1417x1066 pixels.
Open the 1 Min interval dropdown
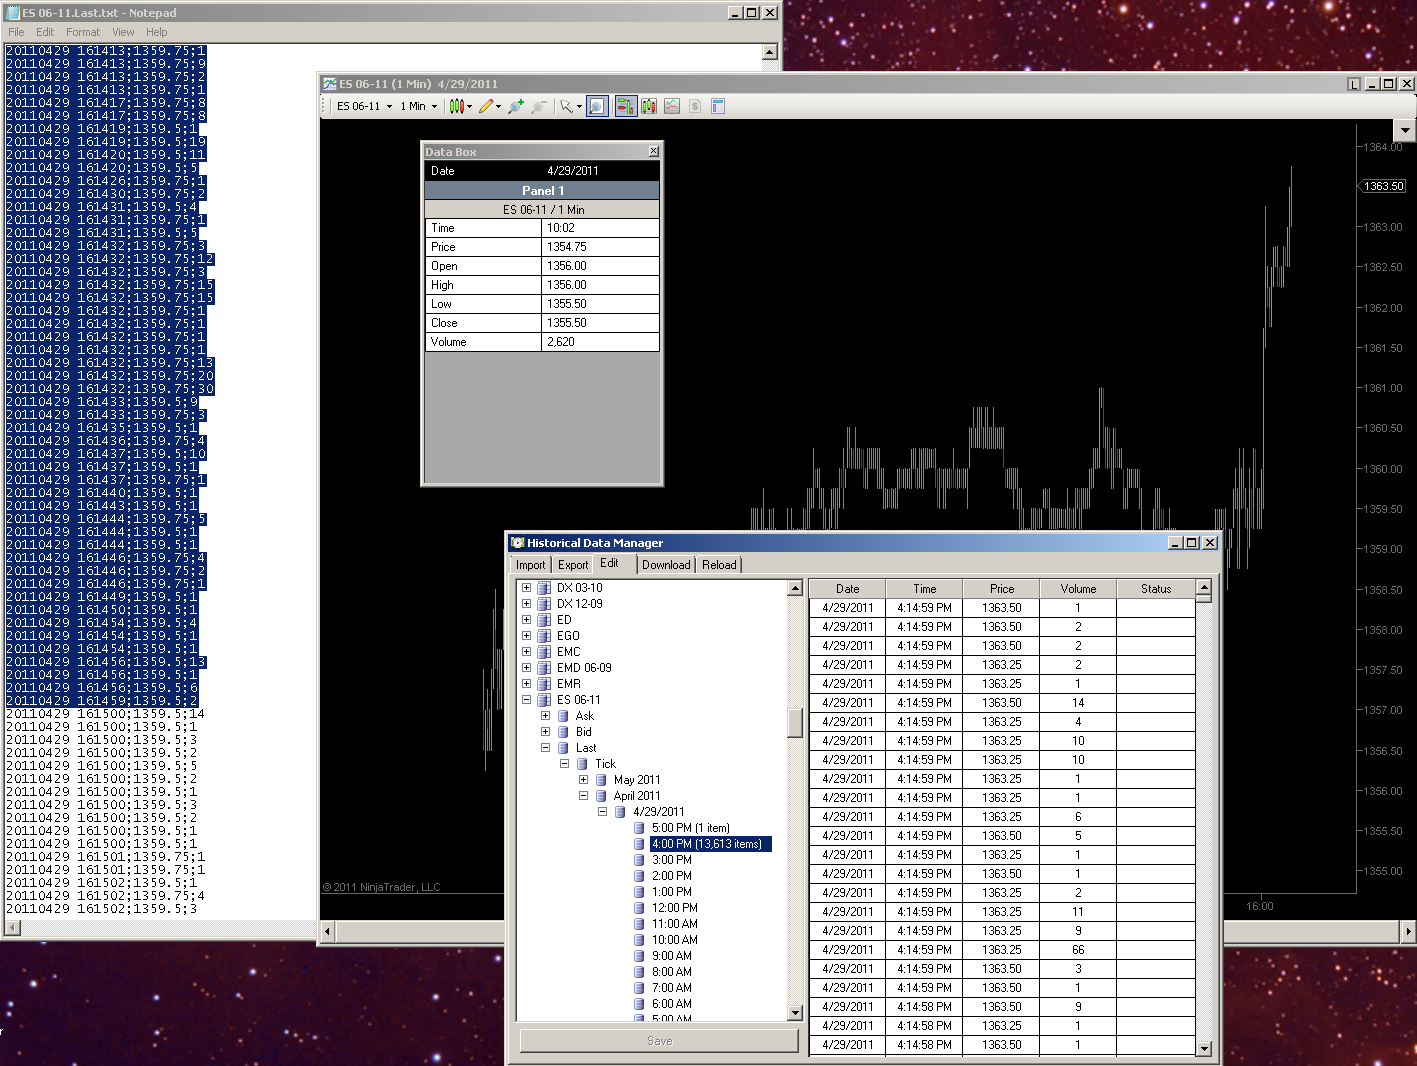coord(419,106)
